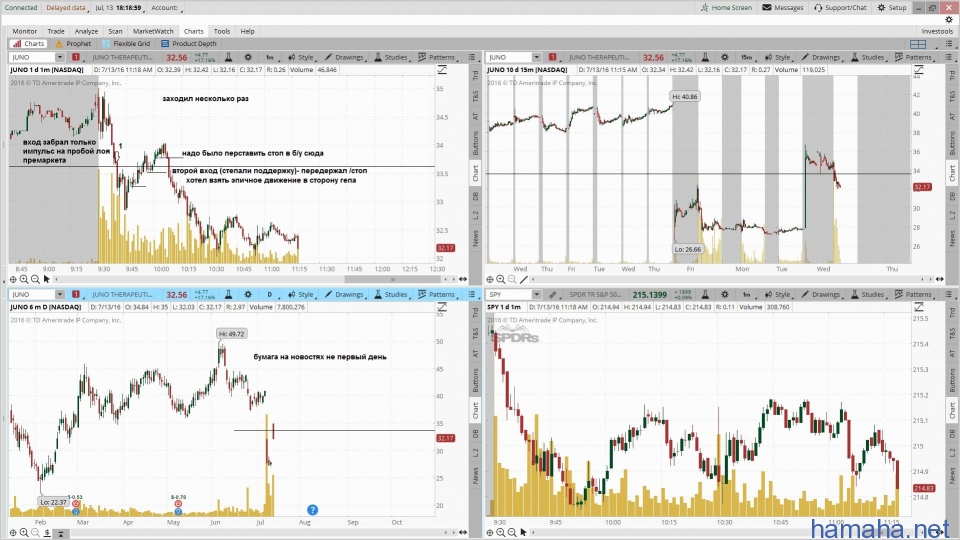Zoom out below the JUNO daily chart
960x540 pixels.
[x=35, y=533]
